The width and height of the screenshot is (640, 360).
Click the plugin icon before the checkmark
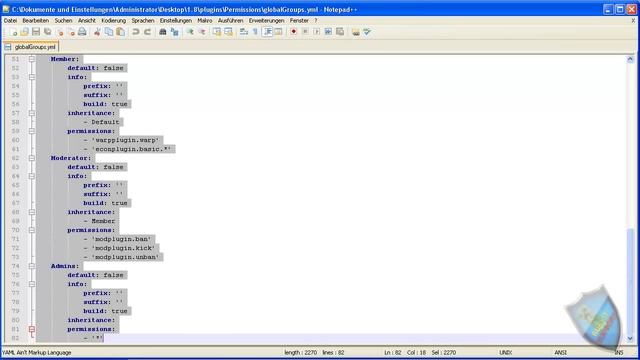click(356, 32)
